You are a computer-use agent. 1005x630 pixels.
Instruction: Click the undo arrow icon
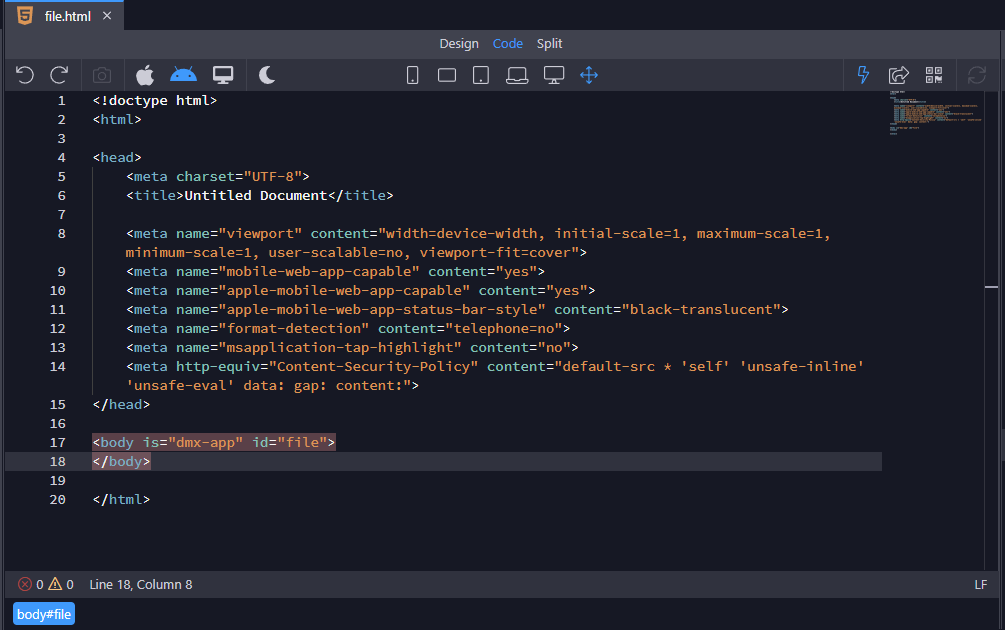[x=25, y=75]
